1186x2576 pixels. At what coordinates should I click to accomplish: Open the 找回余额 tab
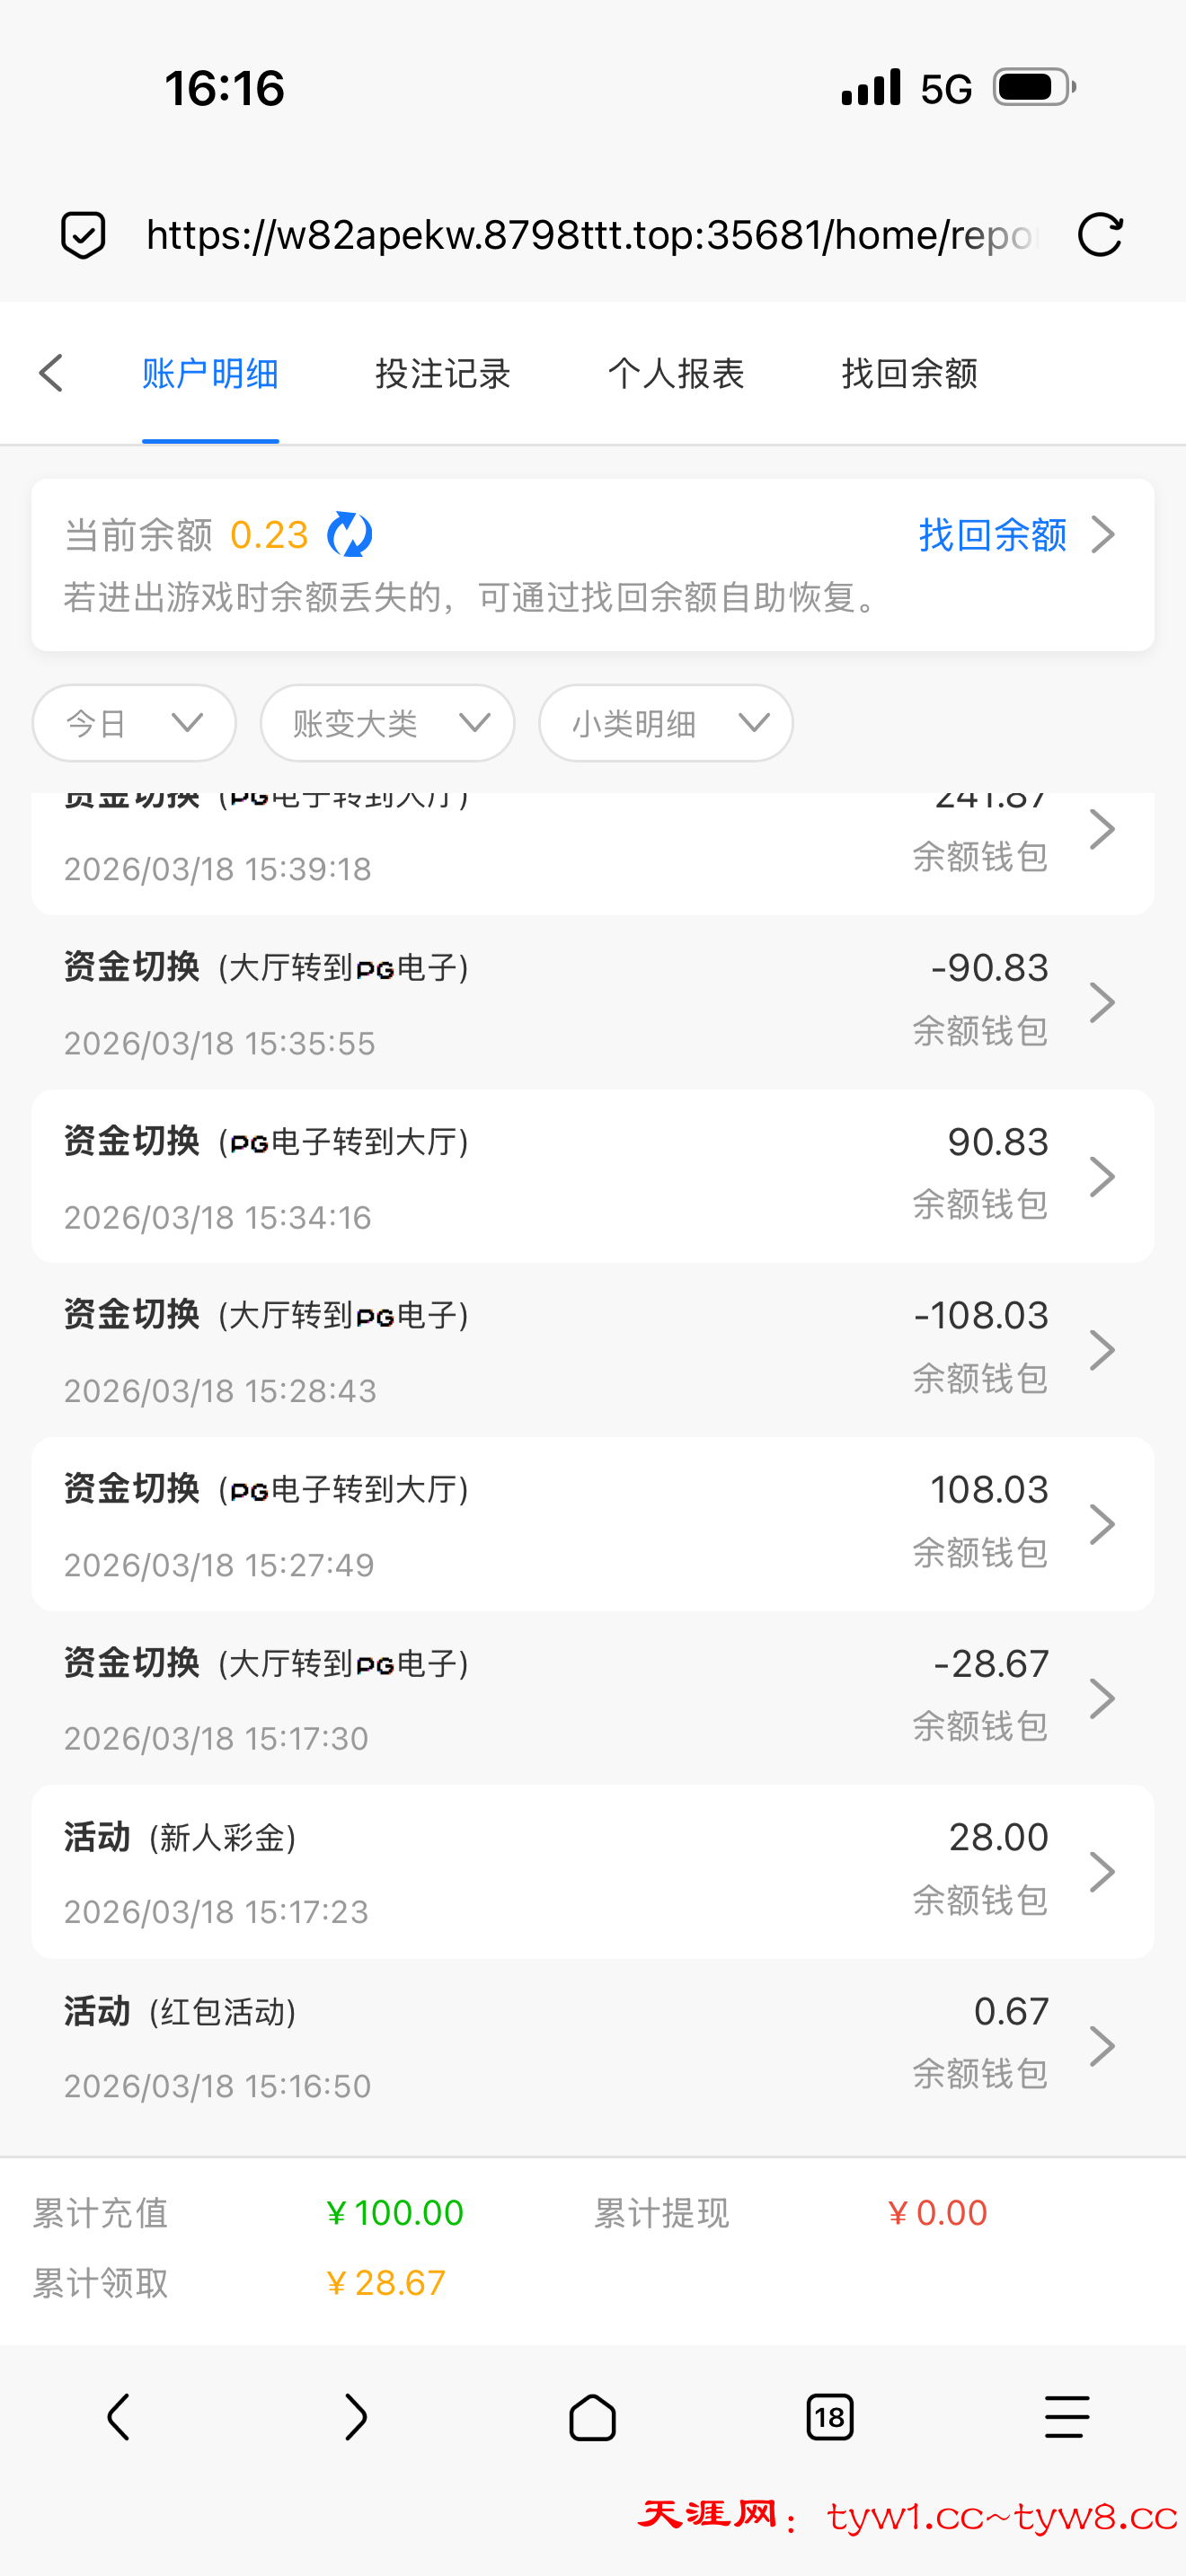pos(909,373)
